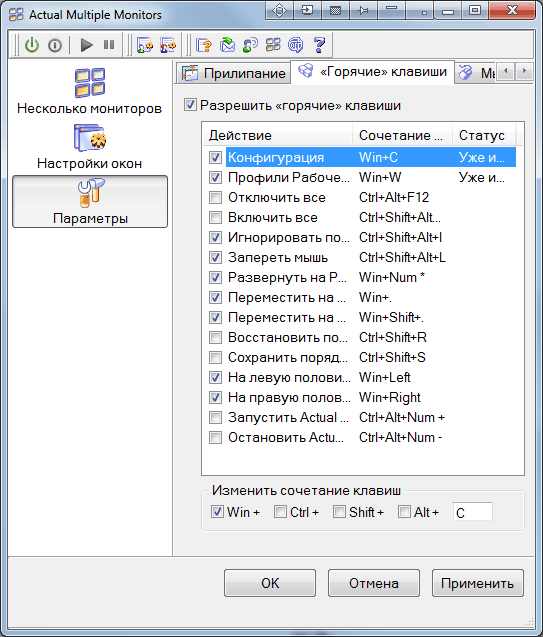Toggle the На левую полови... checkbox
Image resolution: width=543 pixels, height=637 pixels.
click(x=215, y=377)
